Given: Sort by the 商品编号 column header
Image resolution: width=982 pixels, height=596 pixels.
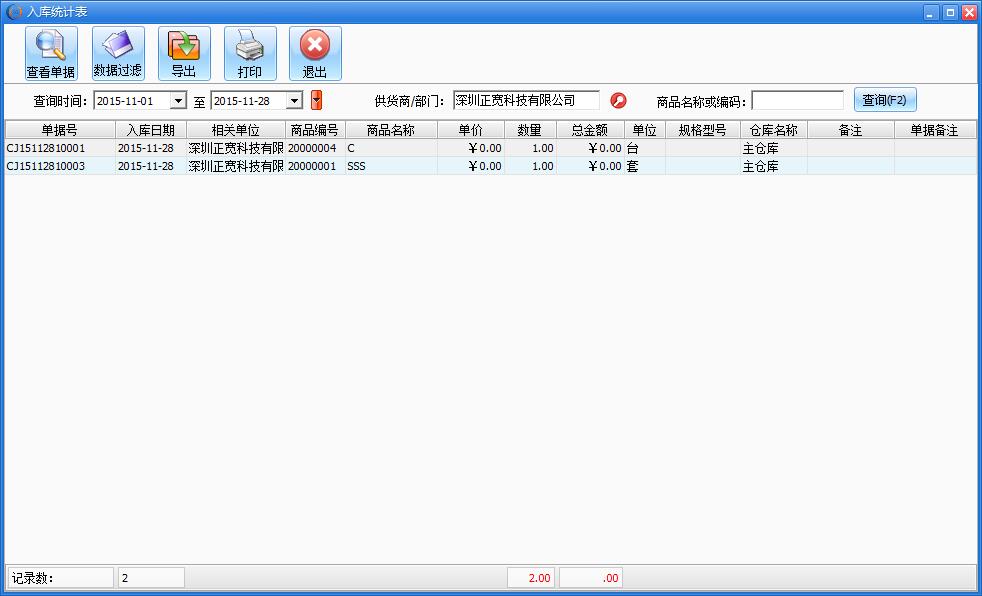Looking at the screenshot, I should 315,130.
